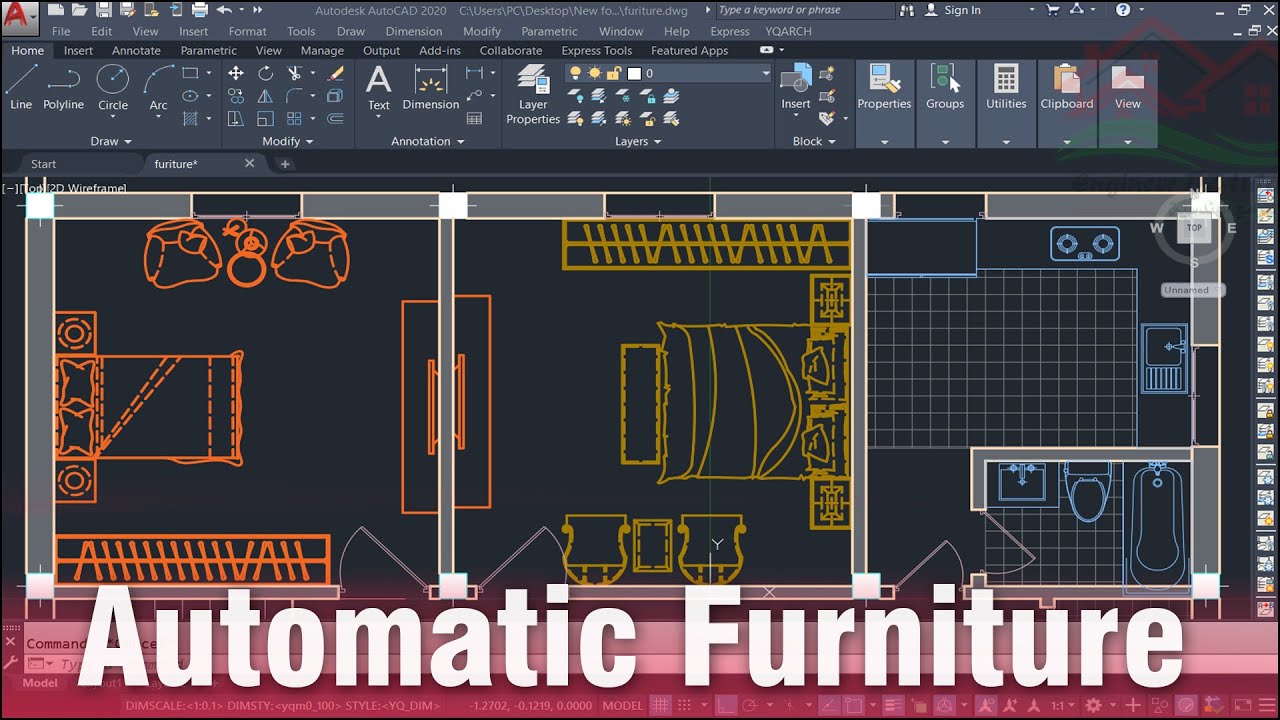Select the Hatch tool
This screenshot has width=1280, height=720.
point(190,118)
